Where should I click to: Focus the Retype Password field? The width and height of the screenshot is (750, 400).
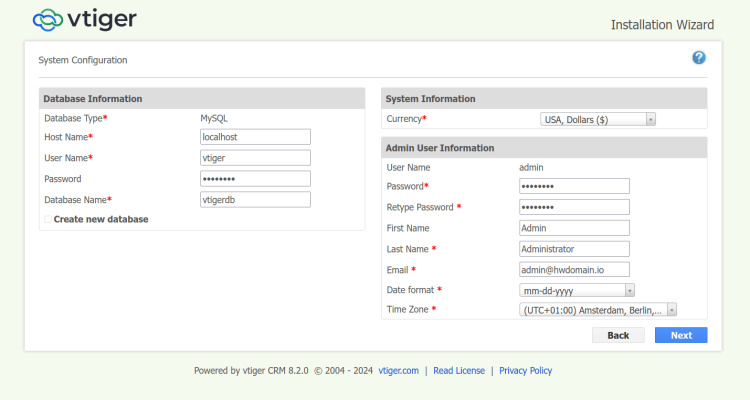tap(574, 207)
